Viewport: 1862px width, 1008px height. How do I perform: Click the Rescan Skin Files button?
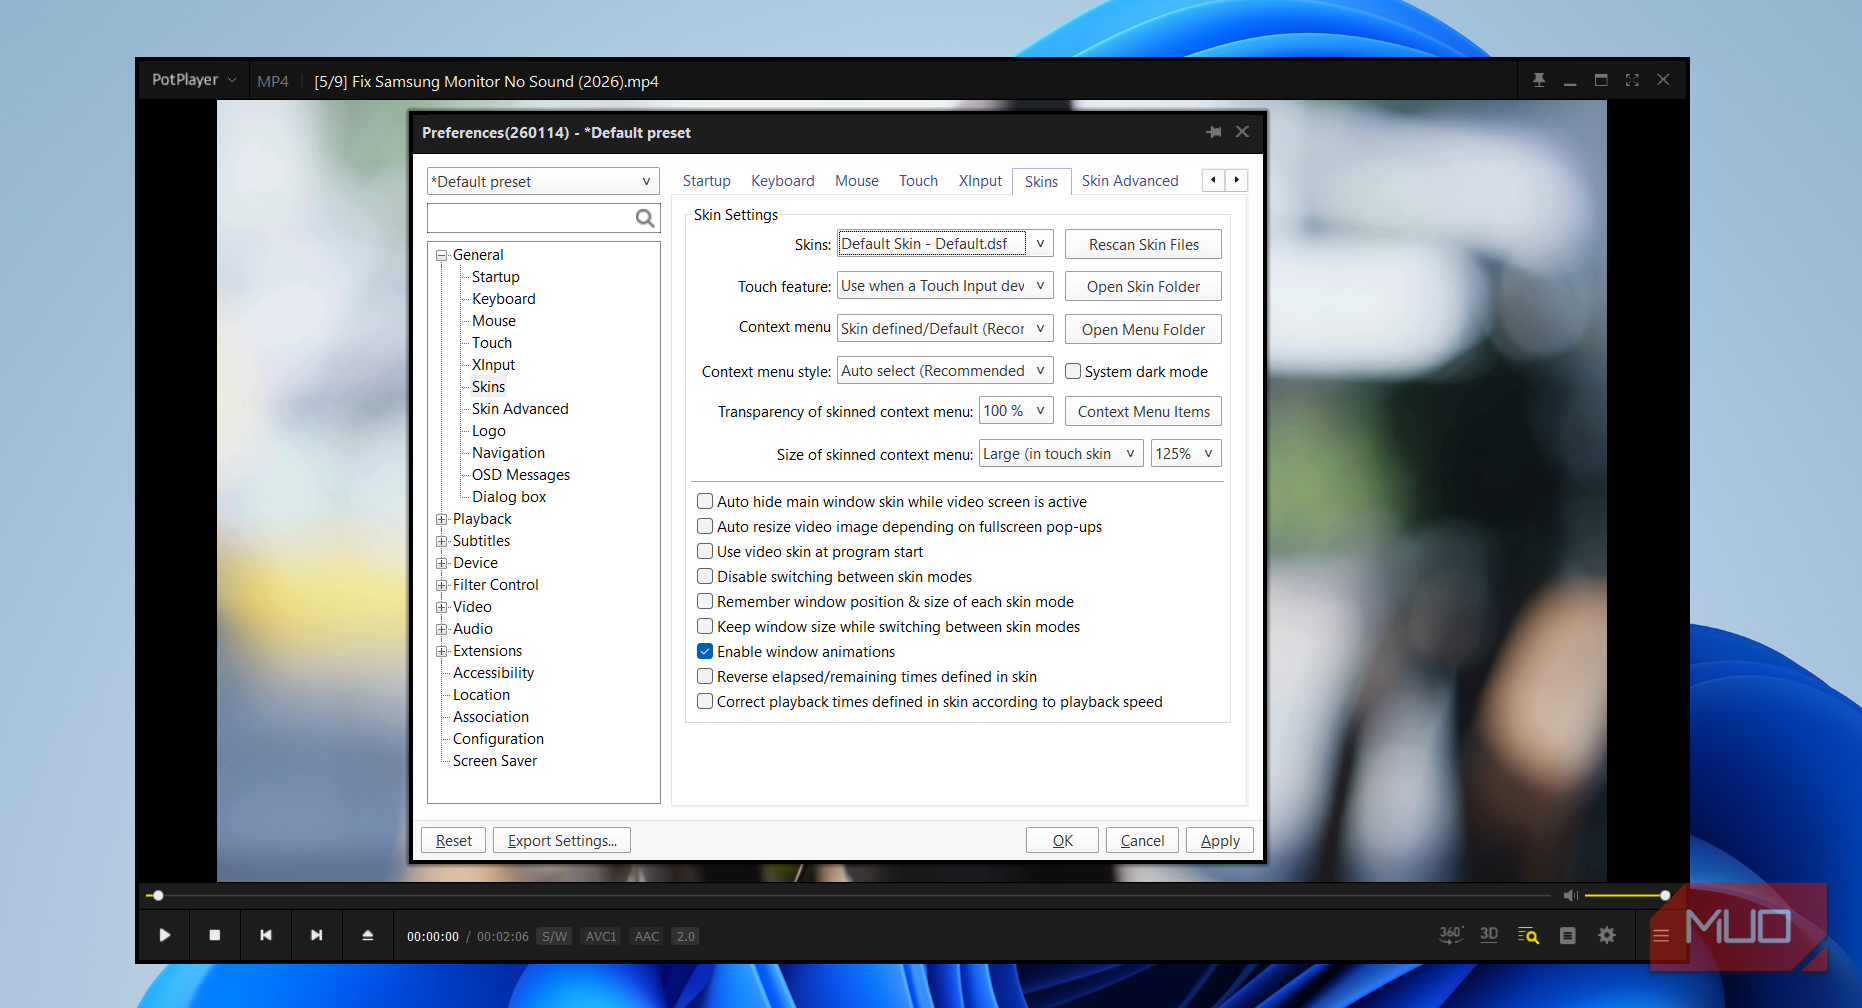(1143, 244)
